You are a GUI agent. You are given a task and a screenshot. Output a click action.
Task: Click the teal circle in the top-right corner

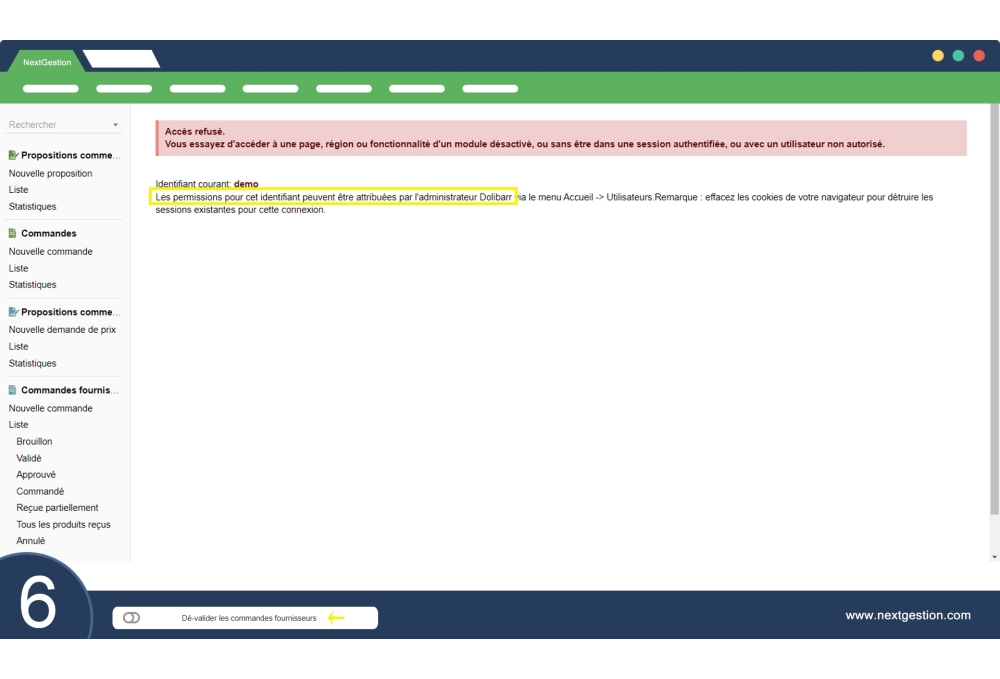click(959, 55)
